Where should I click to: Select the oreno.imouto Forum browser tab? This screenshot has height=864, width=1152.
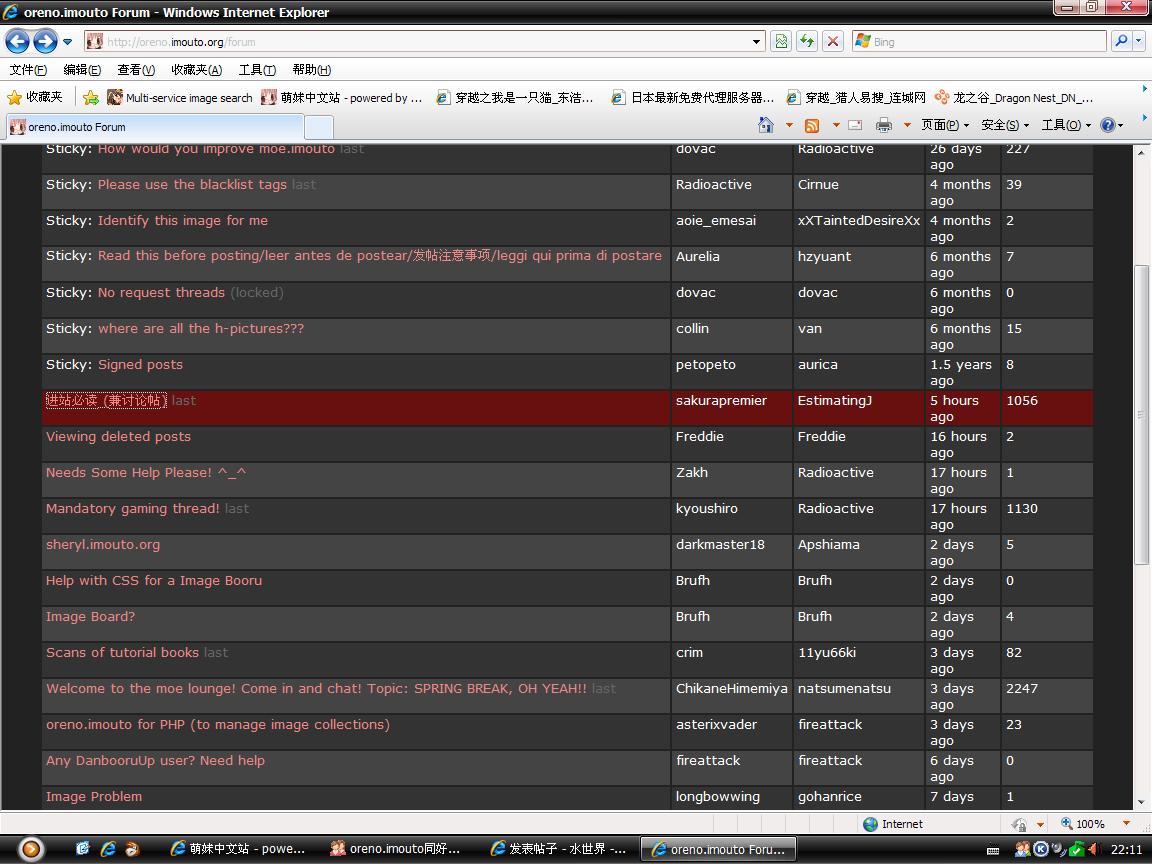pyautogui.click(x=154, y=126)
